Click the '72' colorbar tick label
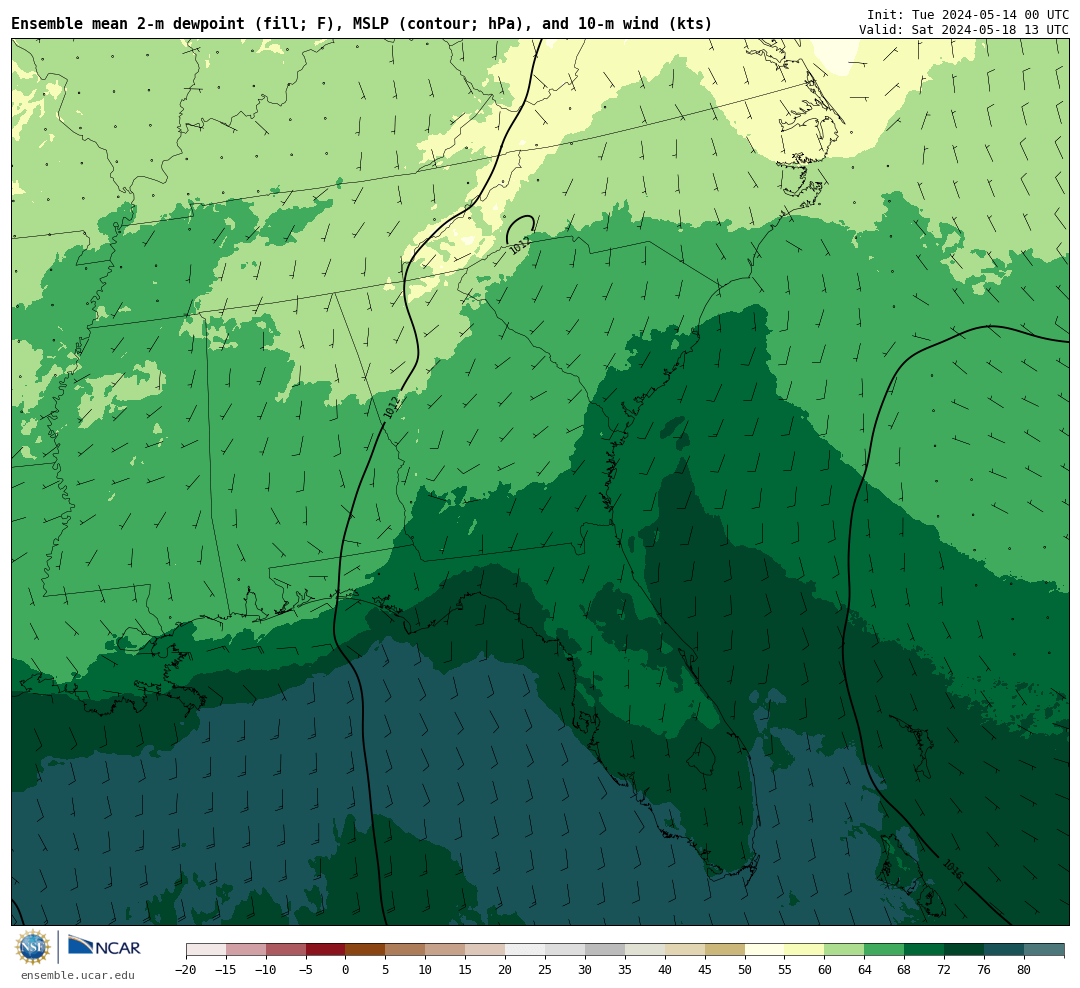 944,970
